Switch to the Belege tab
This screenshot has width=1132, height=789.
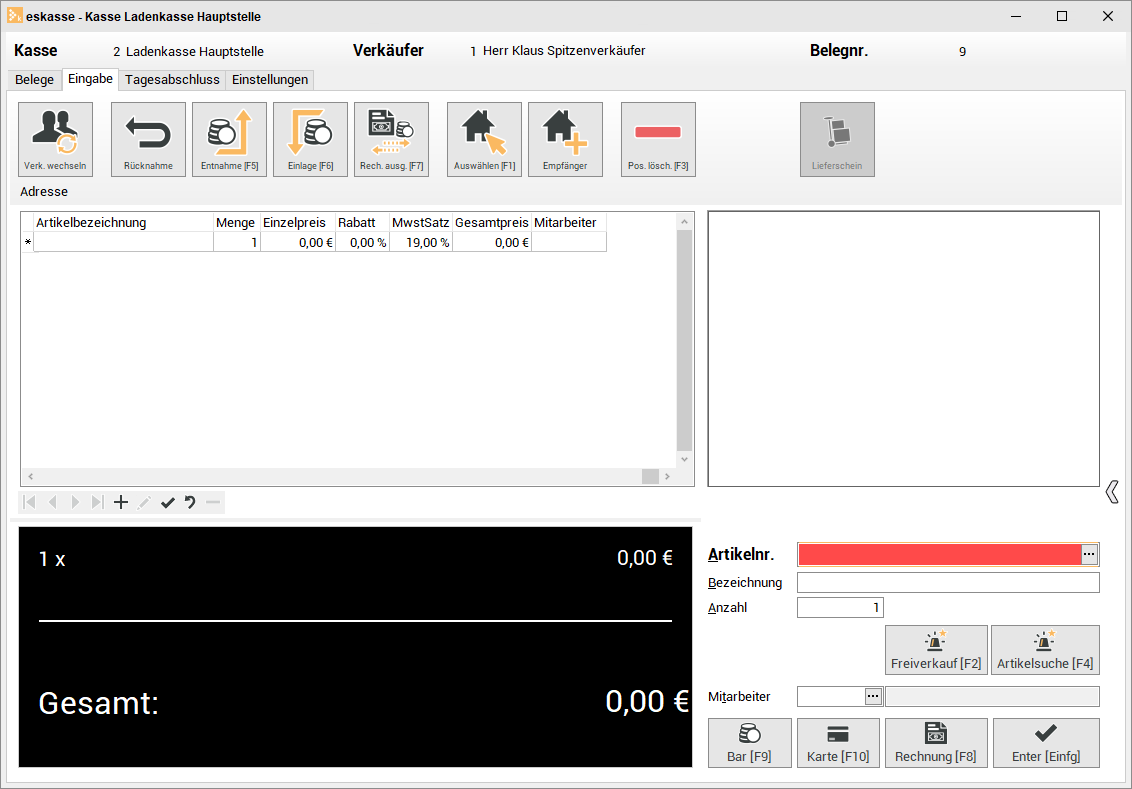pyautogui.click(x=35, y=79)
